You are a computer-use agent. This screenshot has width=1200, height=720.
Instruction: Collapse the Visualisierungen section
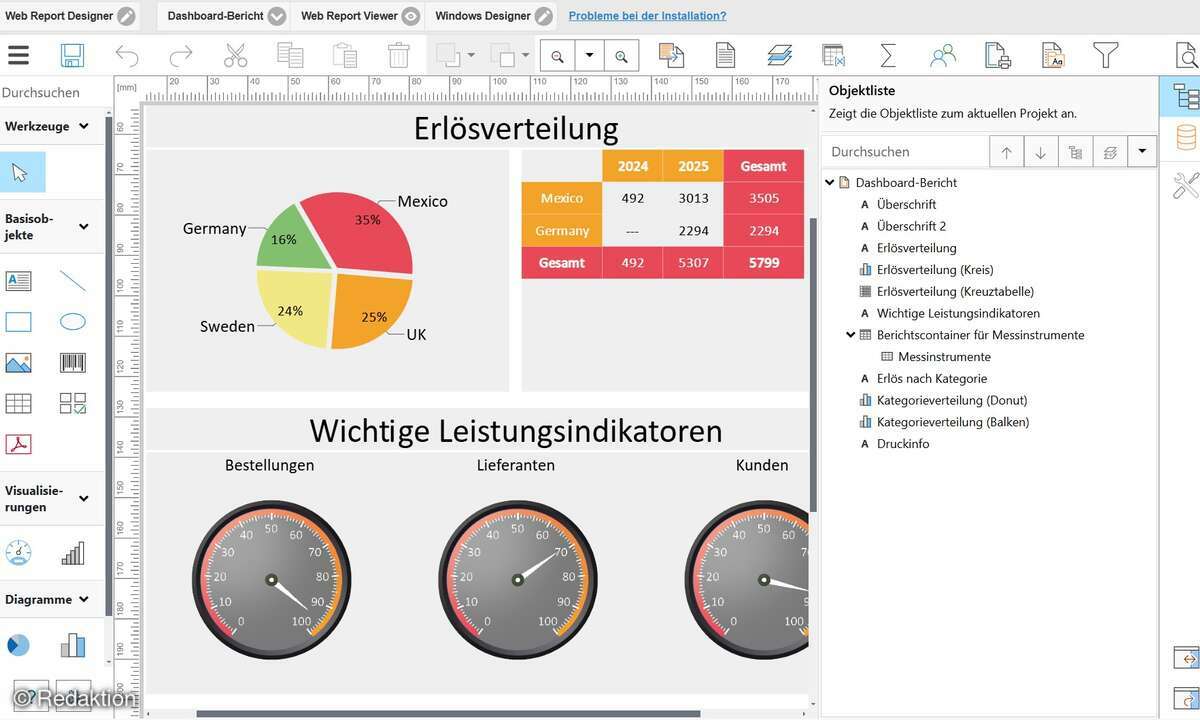point(83,499)
